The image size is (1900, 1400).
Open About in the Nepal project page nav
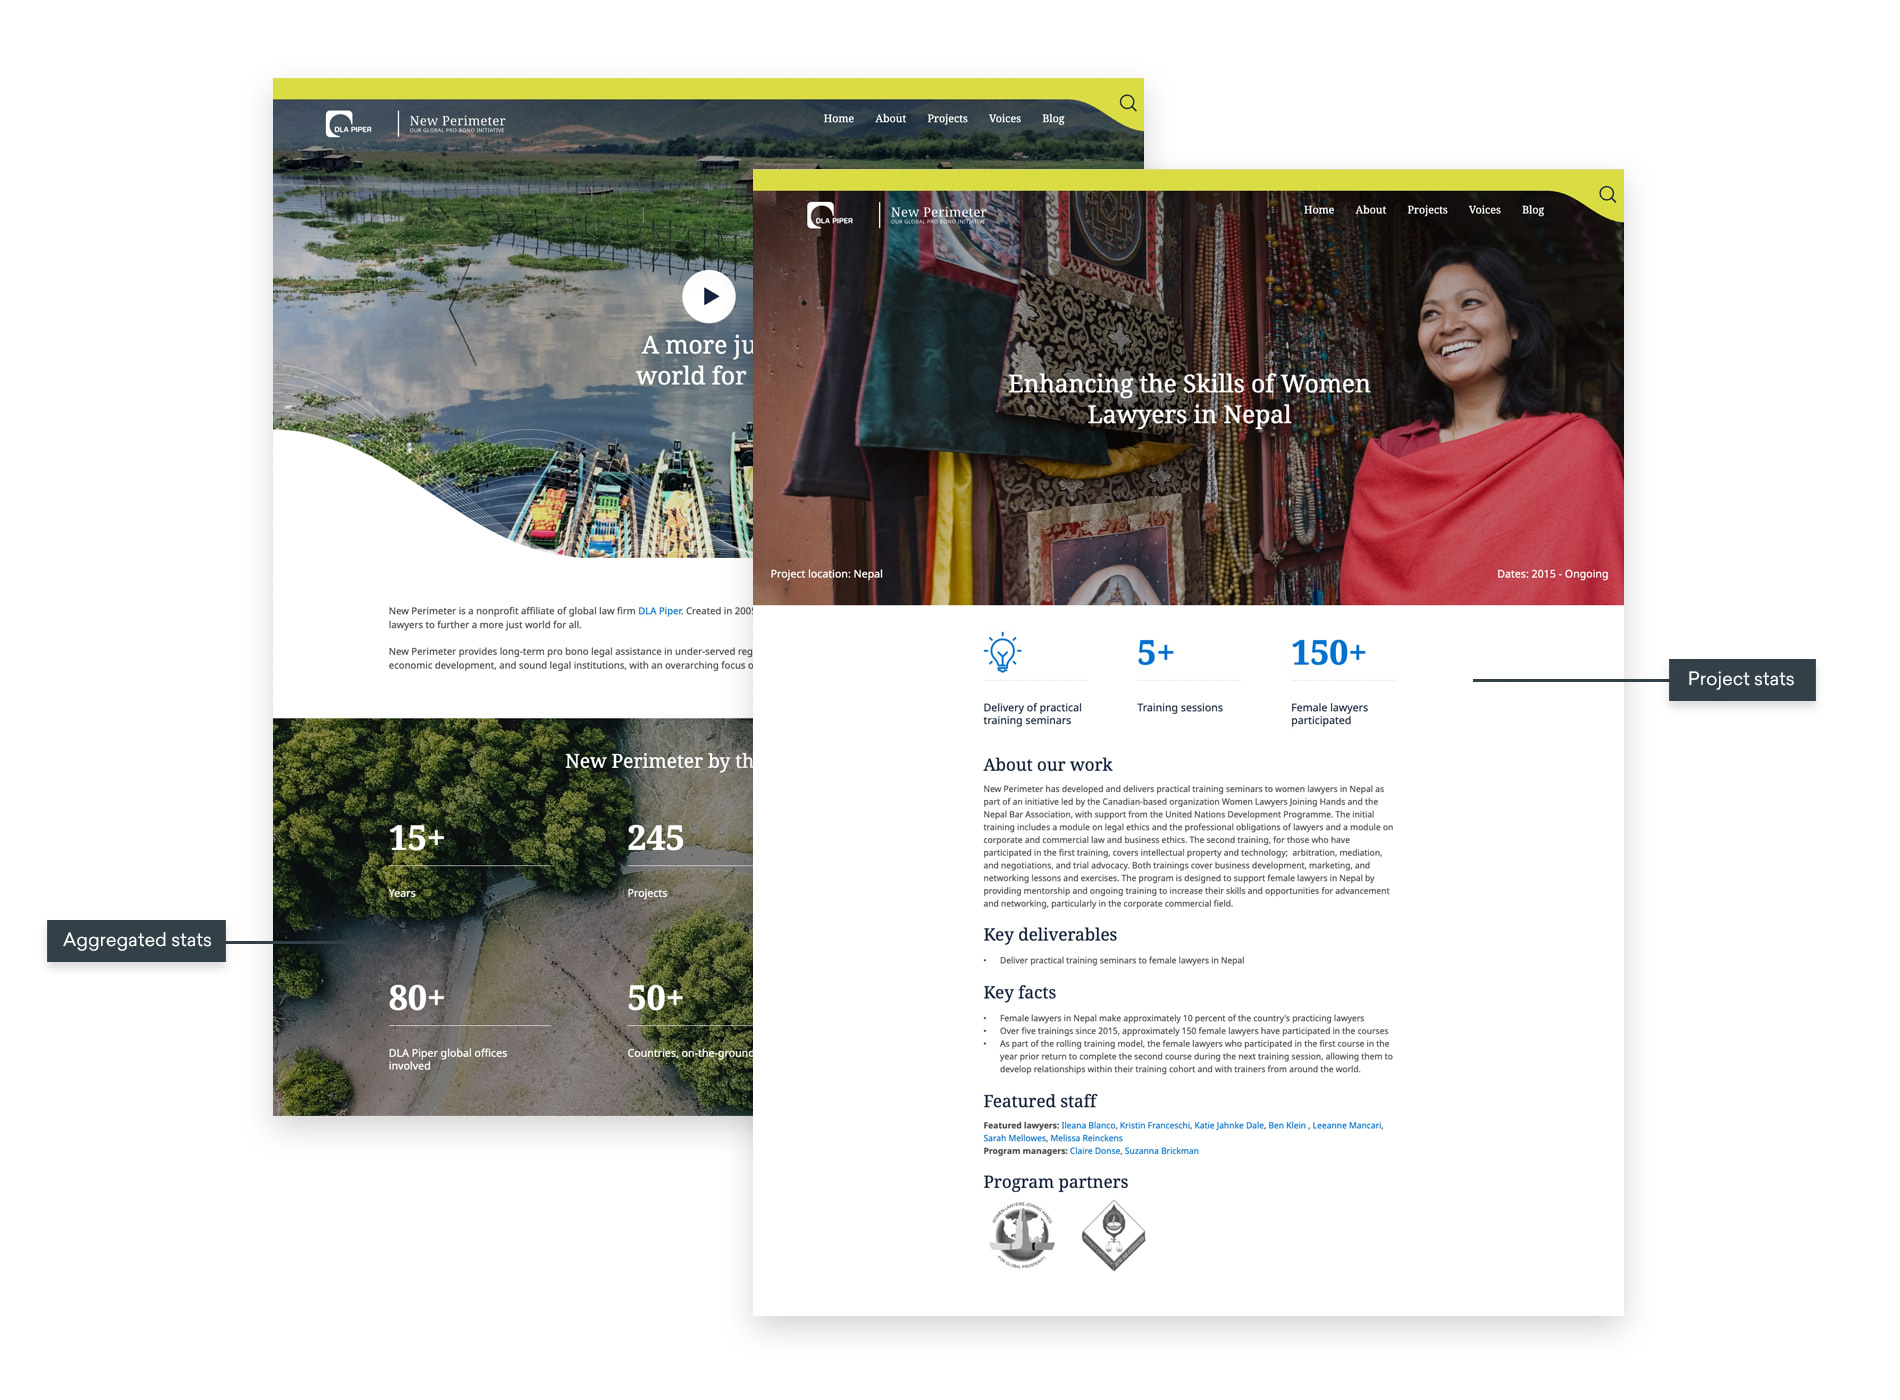(1370, 210)
